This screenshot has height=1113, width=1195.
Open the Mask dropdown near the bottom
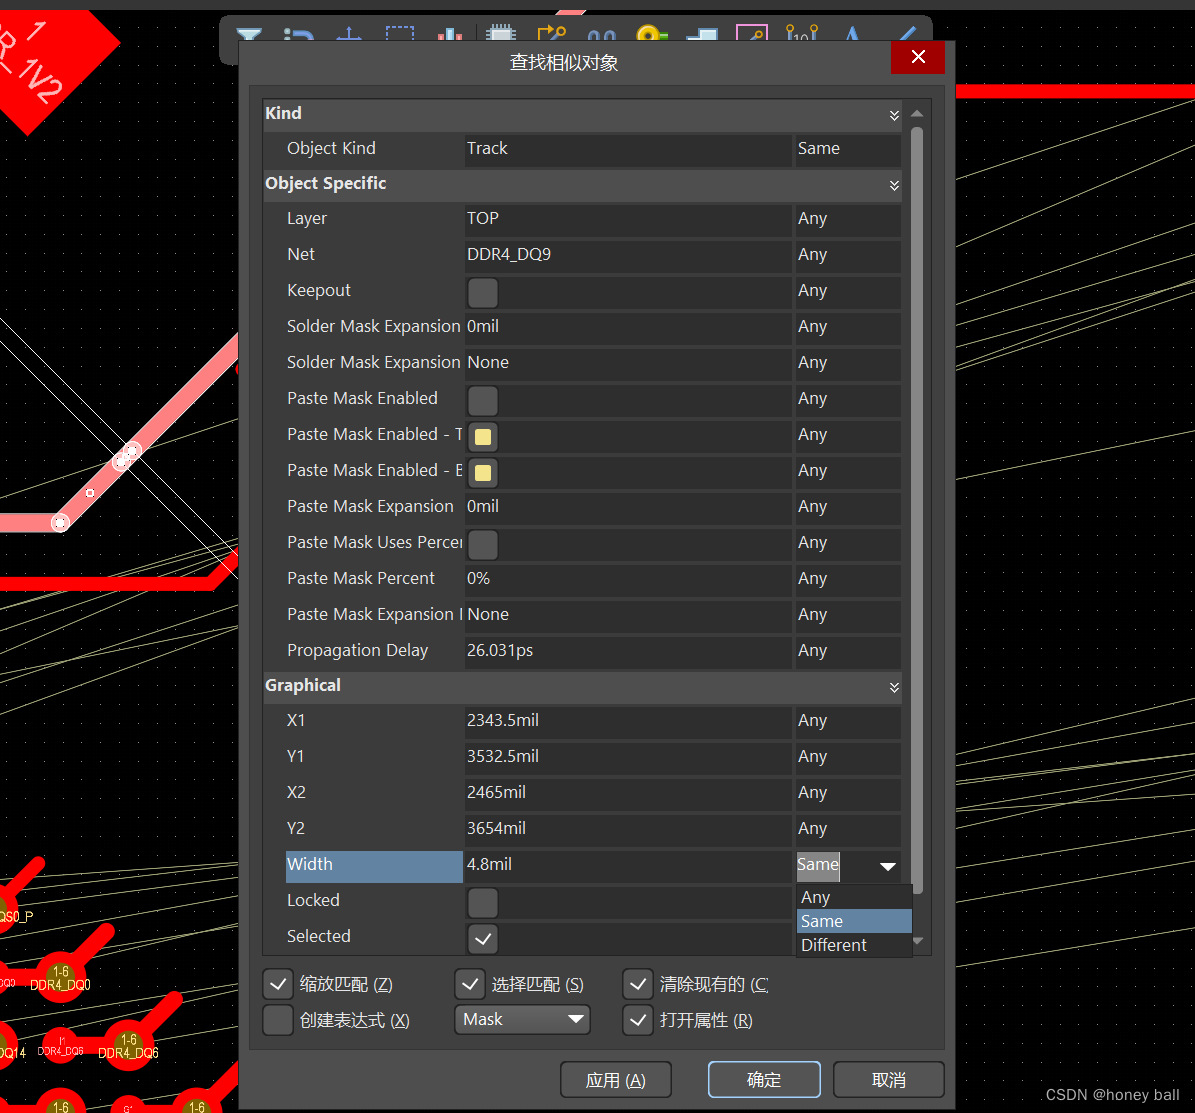click(x=522, y=1019)
